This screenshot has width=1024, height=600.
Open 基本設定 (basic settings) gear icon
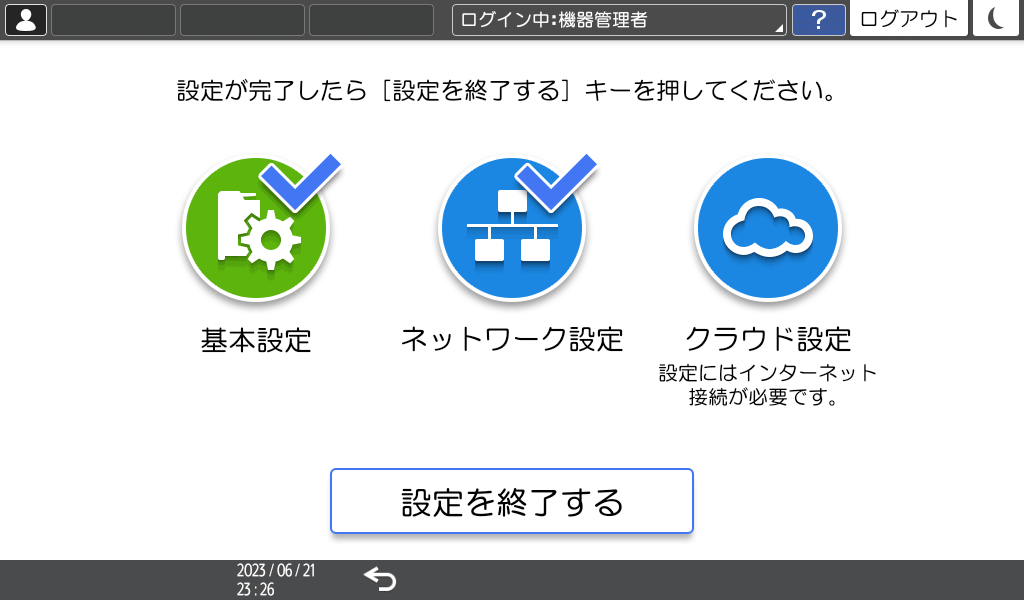tap(255, 228)
